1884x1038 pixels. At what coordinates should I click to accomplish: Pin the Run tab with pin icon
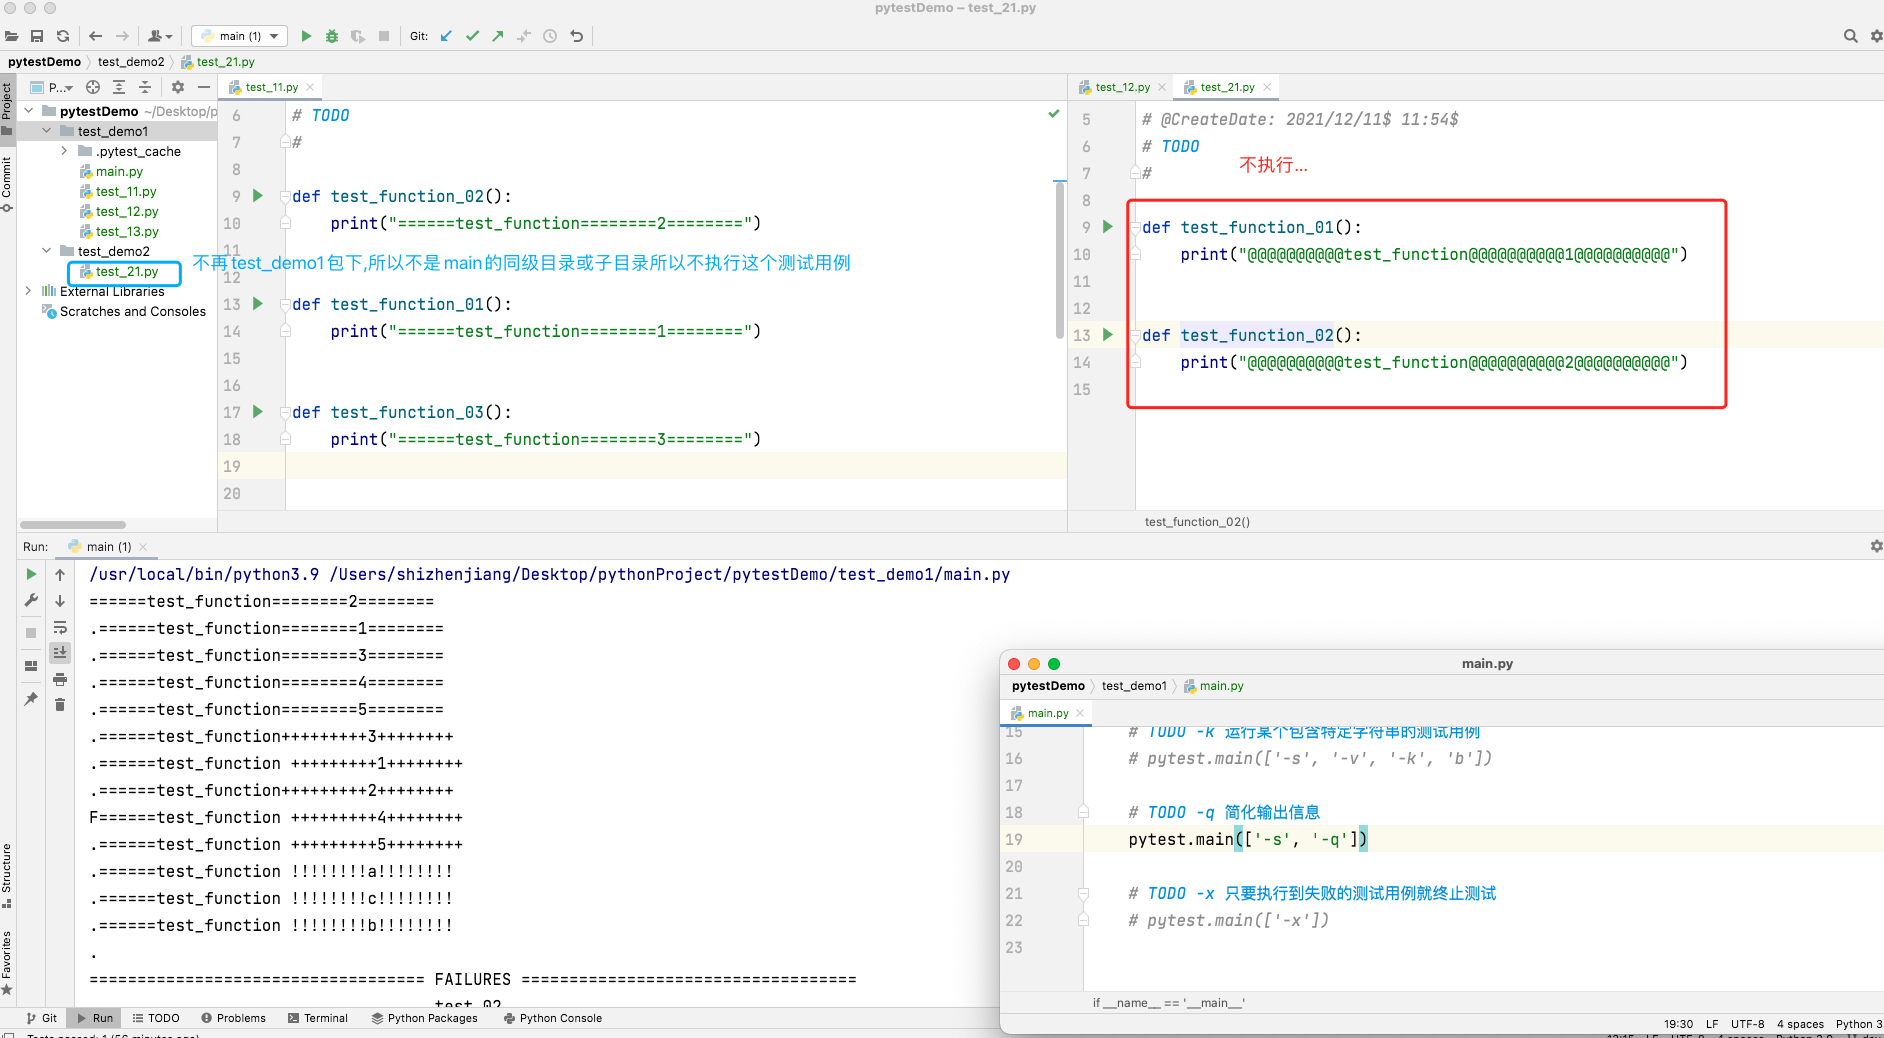pos(31,699)
